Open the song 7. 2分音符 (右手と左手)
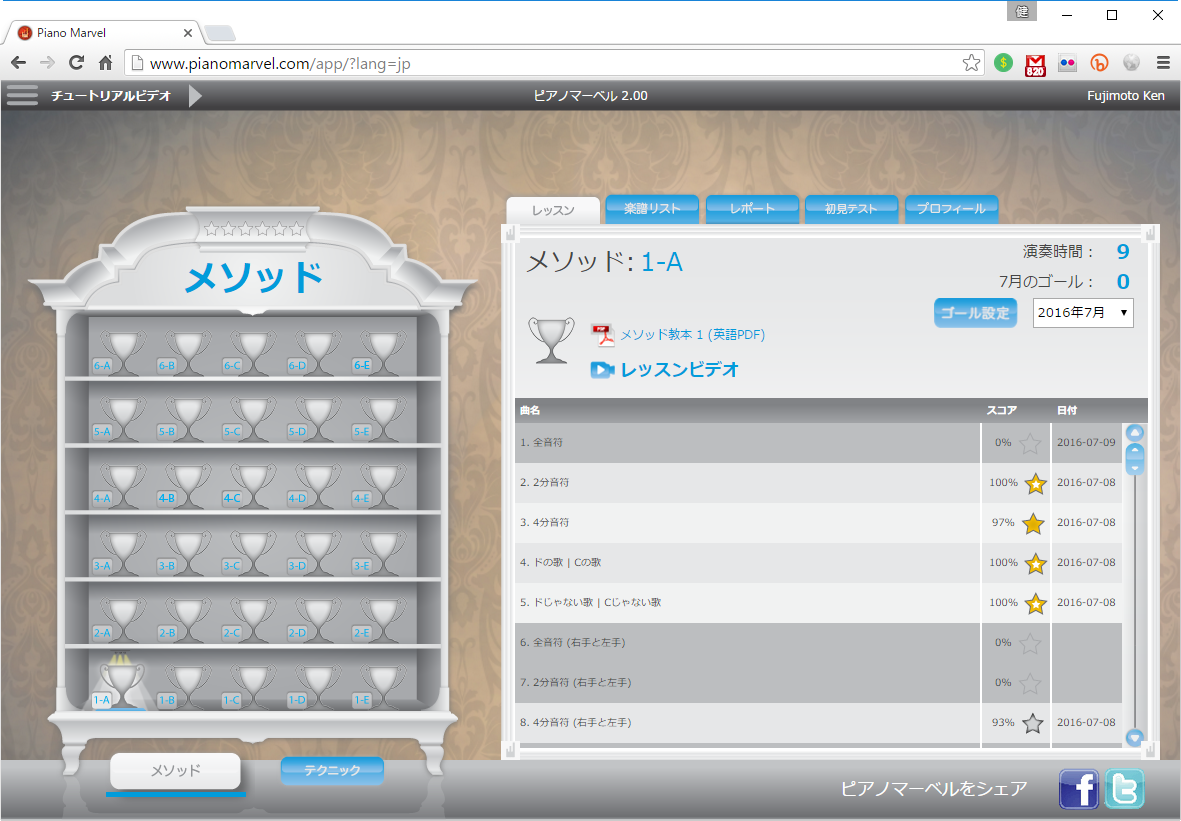Image resolution: width=1181 pixels, height=821 pixels. [x=747, y=682]
